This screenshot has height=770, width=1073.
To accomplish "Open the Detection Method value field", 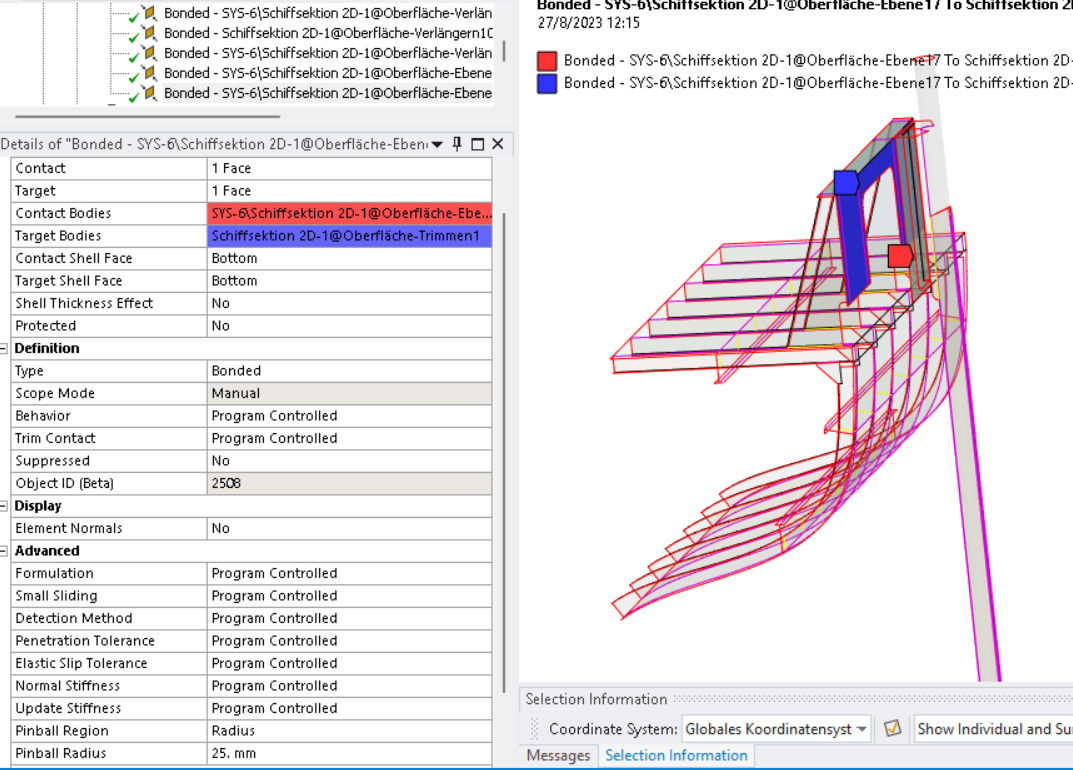I will click(350, 619).
